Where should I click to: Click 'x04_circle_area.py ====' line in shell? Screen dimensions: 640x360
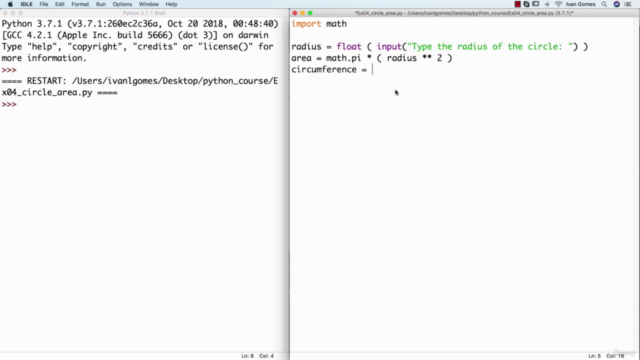coord(60,93)
